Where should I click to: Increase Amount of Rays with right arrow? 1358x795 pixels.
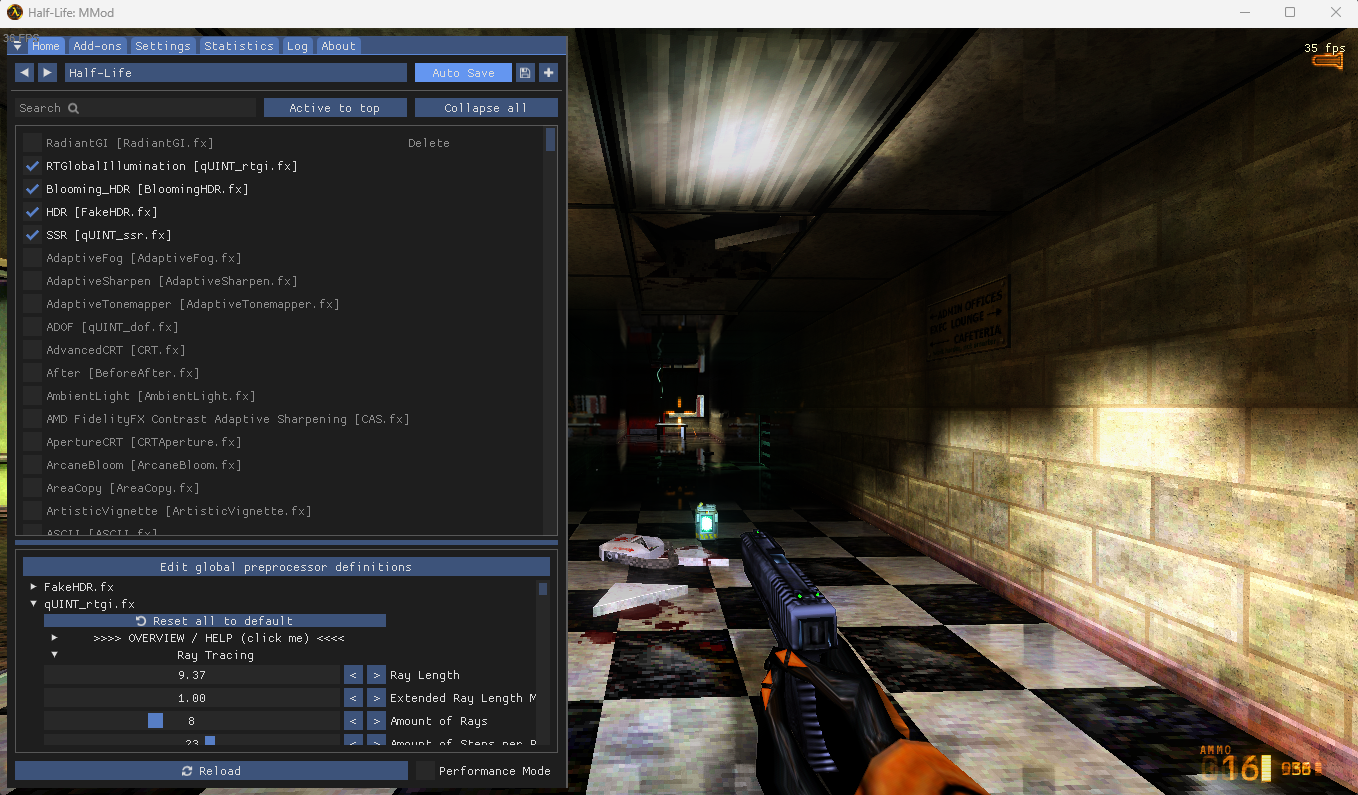click(376, 721)
